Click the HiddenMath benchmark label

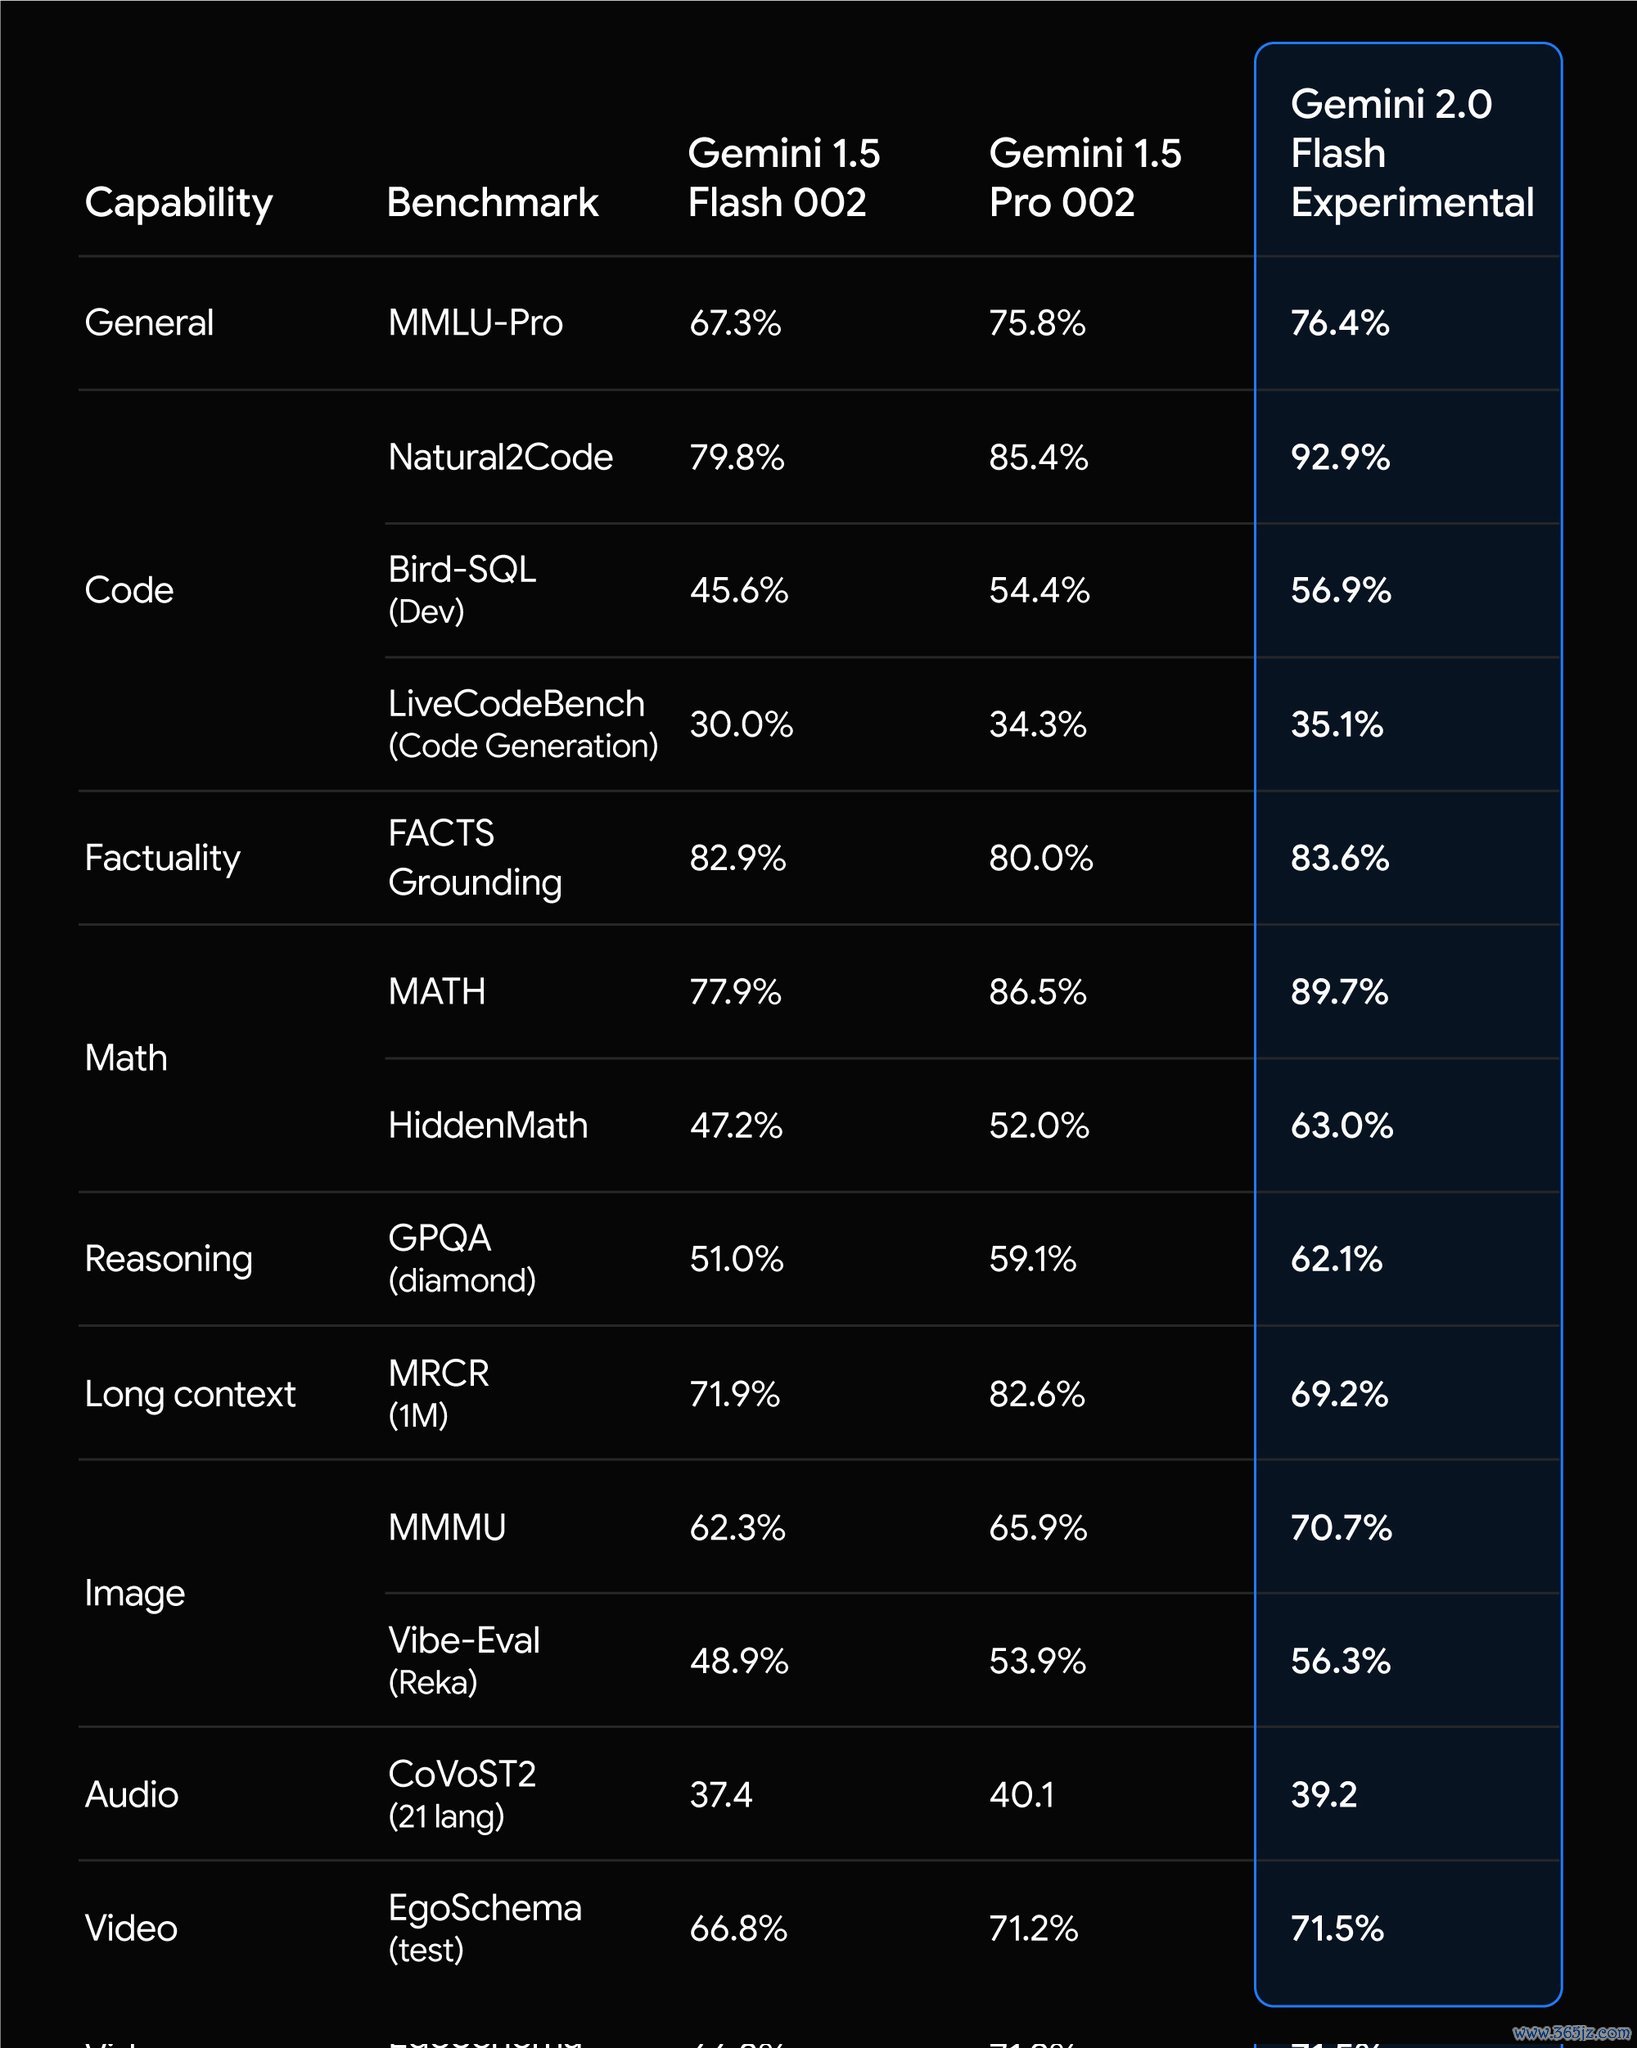point(488,1125)
